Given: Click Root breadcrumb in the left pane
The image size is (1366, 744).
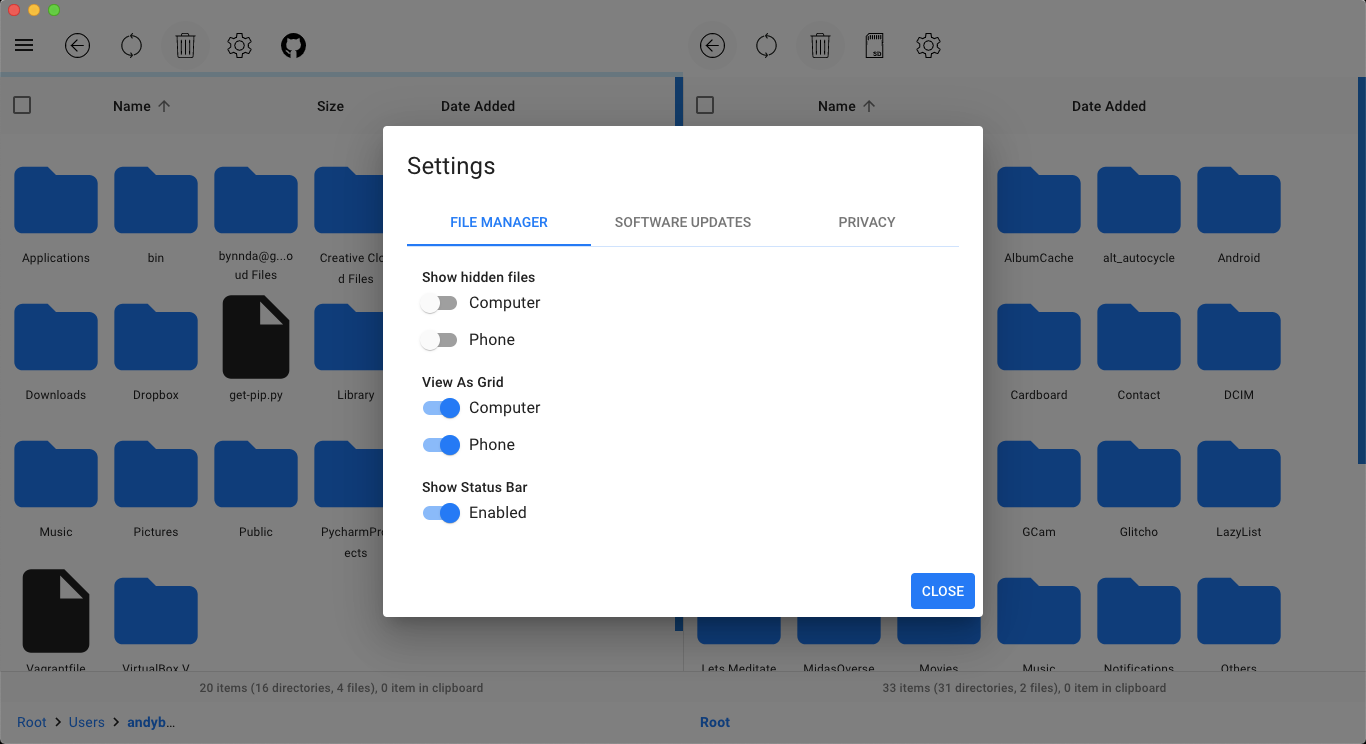Looking at the screenshot, I should [32, 722].
